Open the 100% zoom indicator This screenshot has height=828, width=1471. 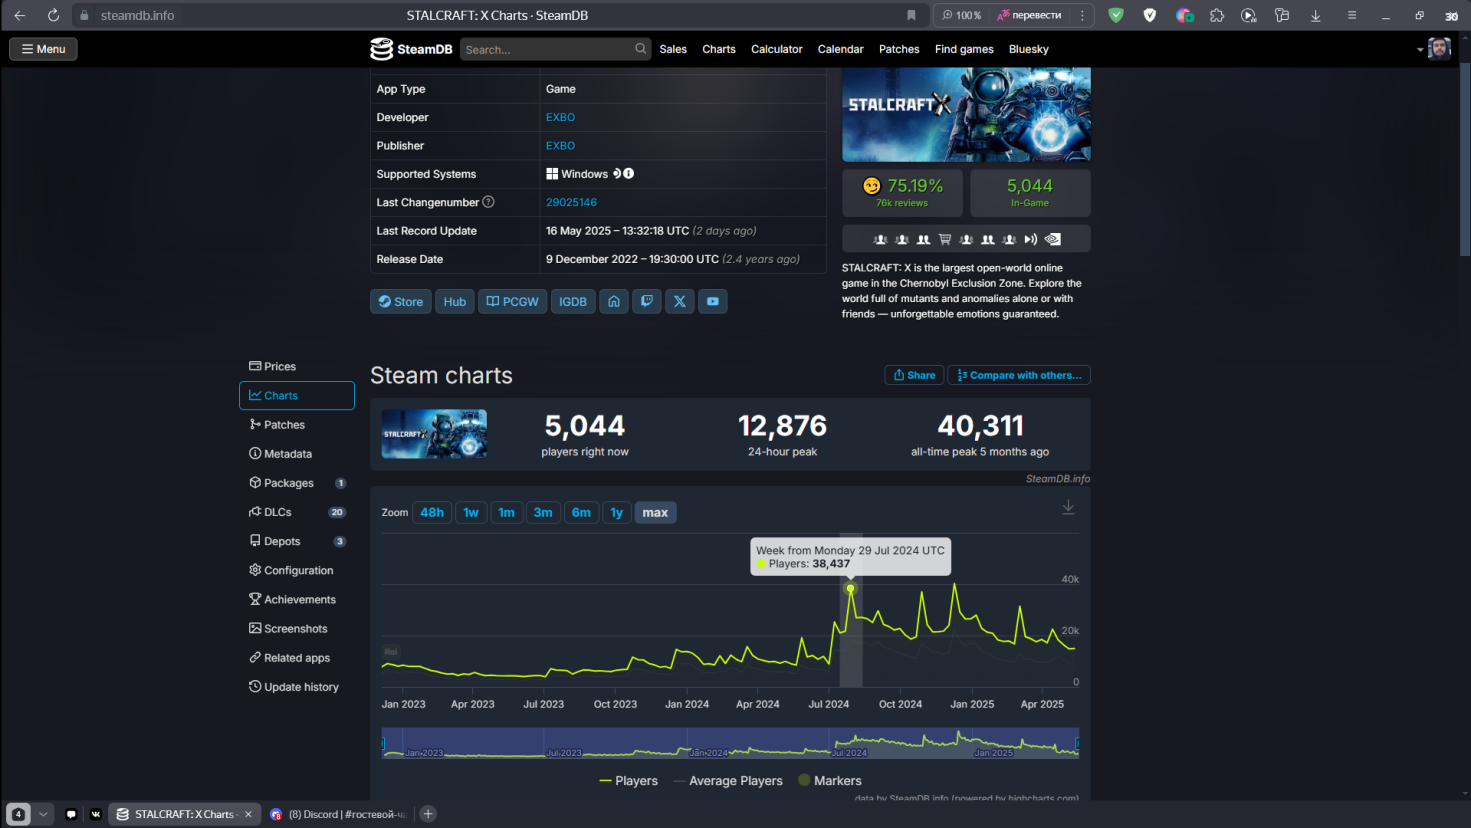click(x=962, y=15)
